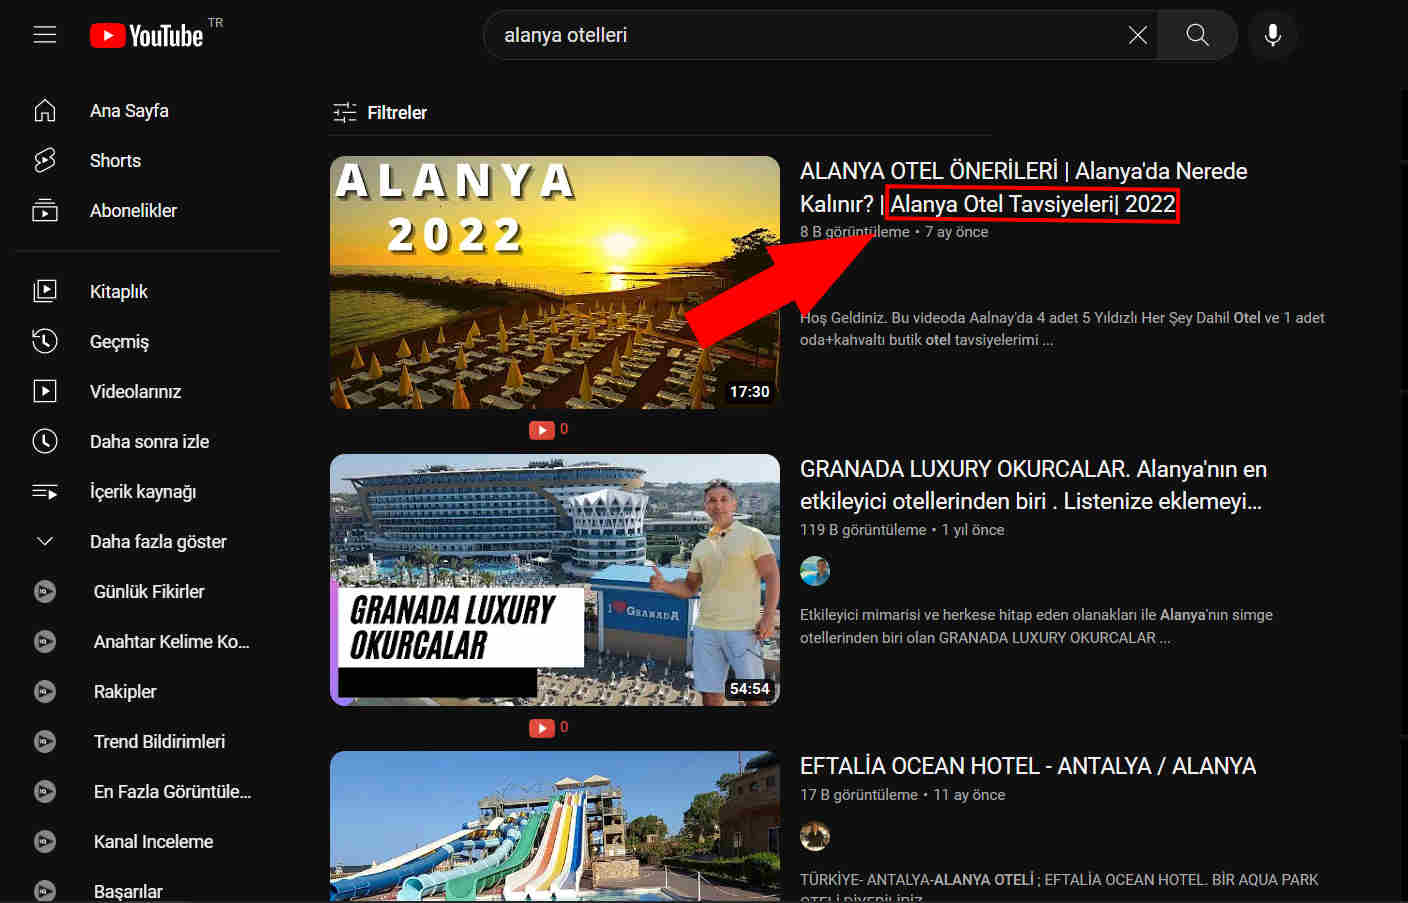This screenshot has height=903, width=1408.
Task: Open Kanal İnceleme icon
Action: tap(45, 841)
